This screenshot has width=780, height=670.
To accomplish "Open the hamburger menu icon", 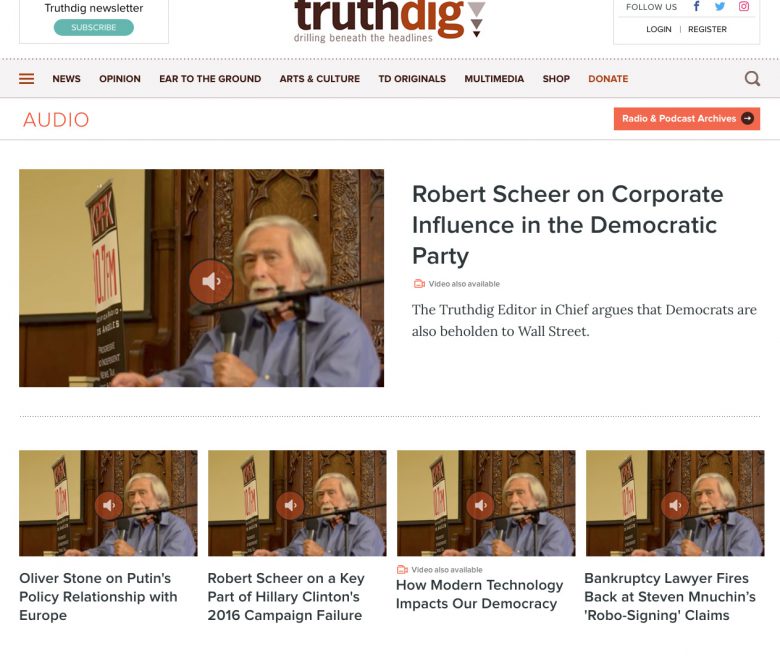I will [26, 79].
